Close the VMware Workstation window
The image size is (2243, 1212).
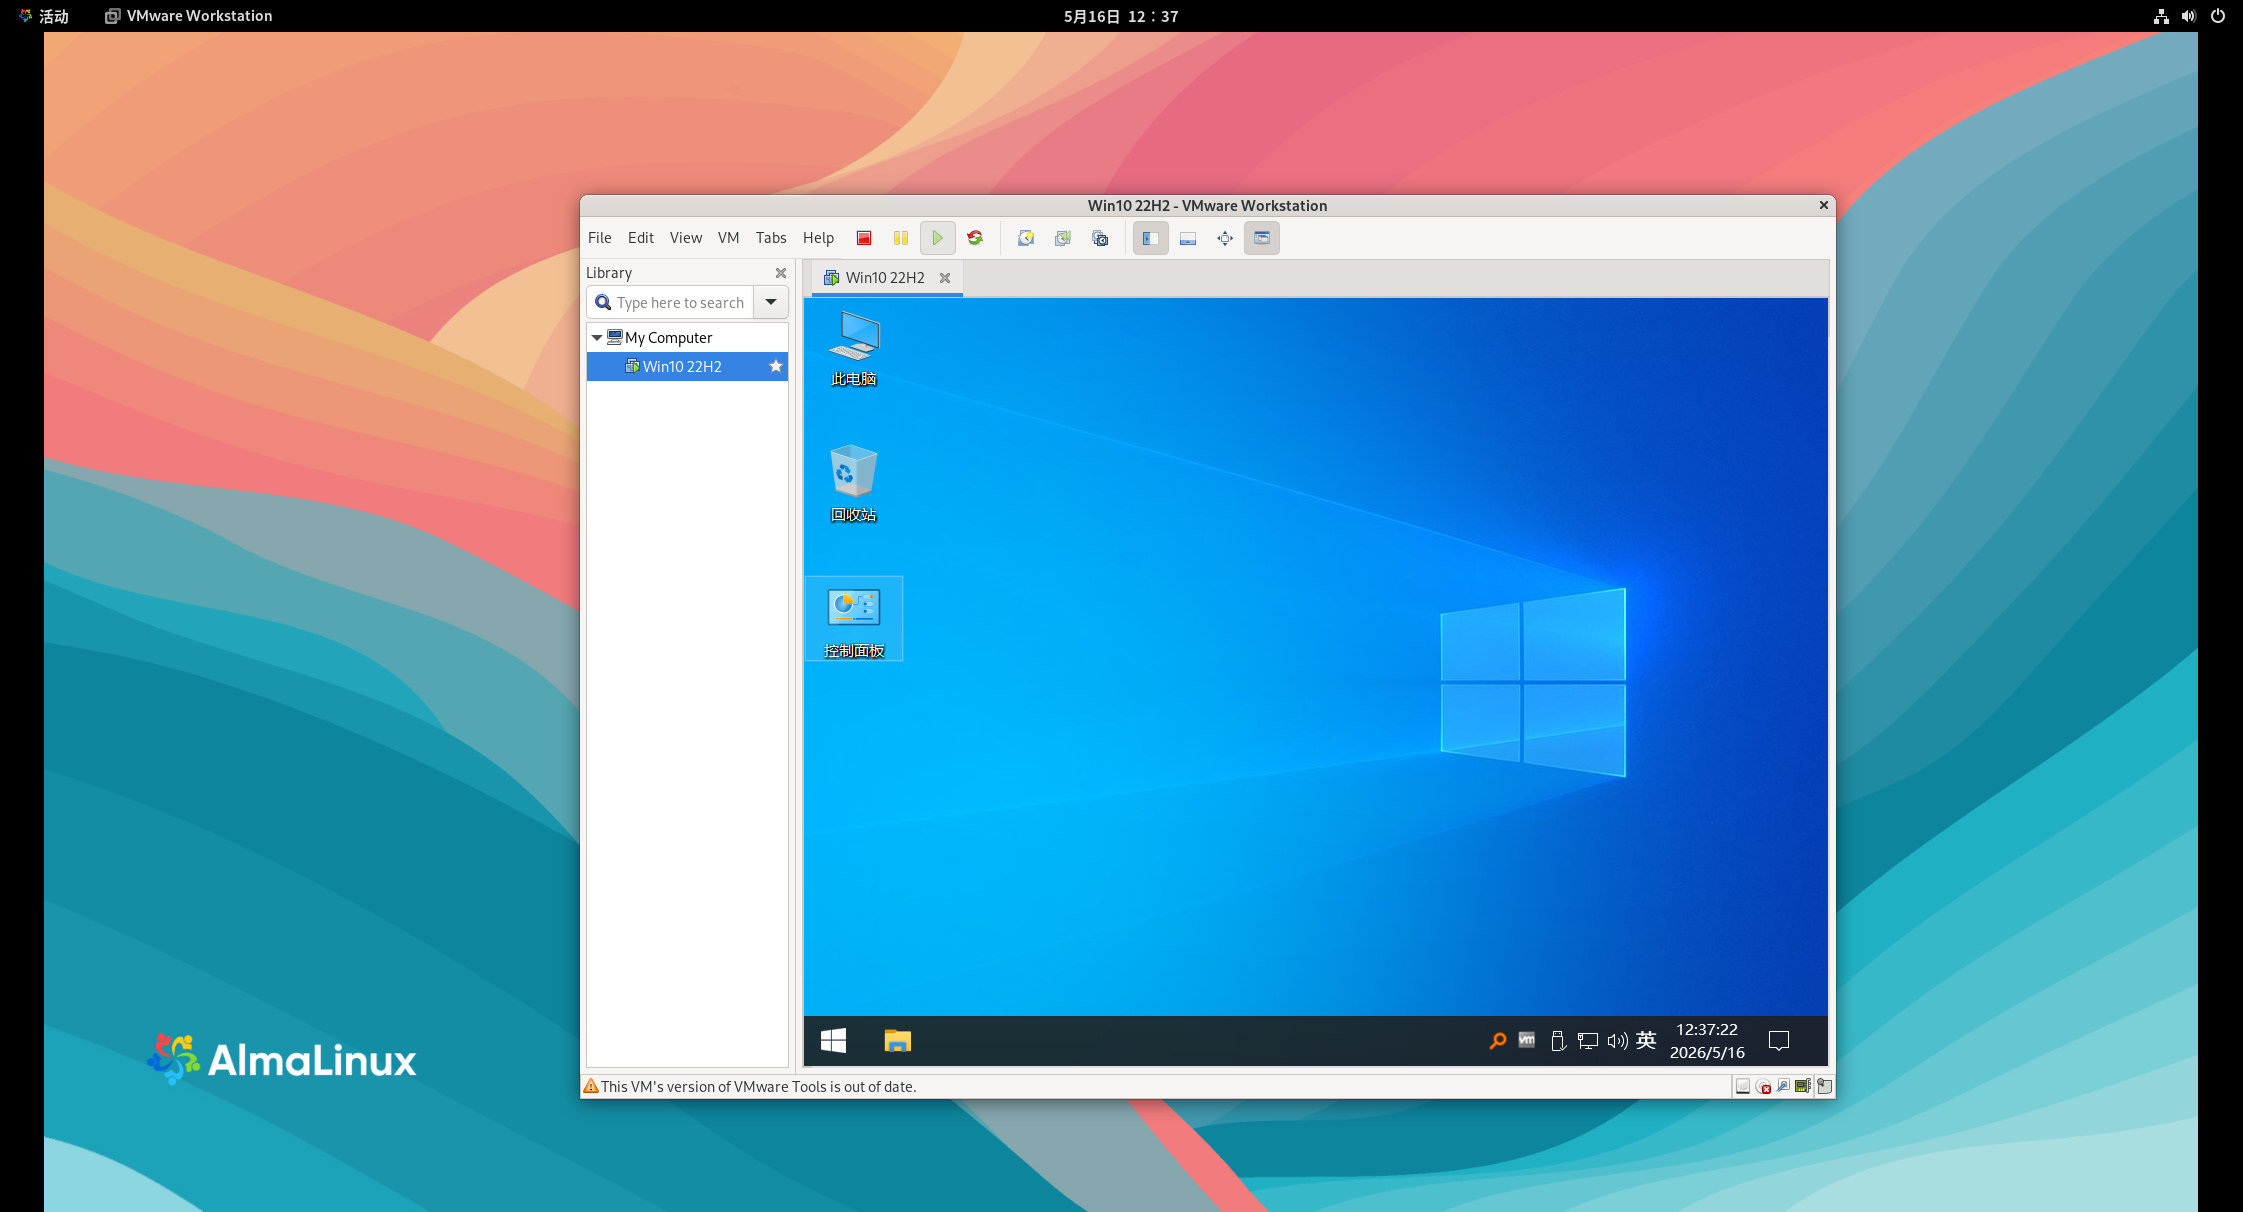[x=1824, y=205]
